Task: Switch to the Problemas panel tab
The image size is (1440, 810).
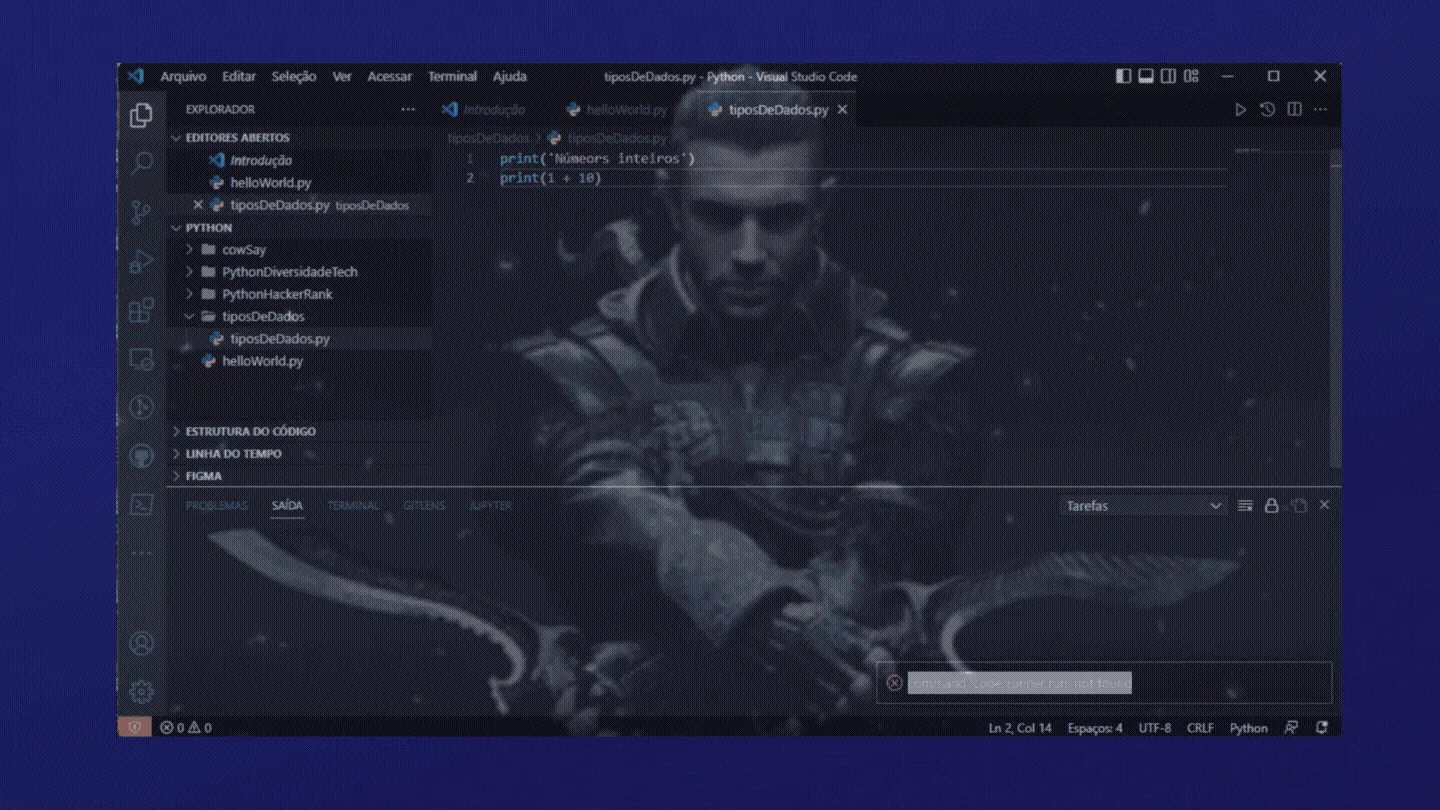Action: click(x=216, y=506)
